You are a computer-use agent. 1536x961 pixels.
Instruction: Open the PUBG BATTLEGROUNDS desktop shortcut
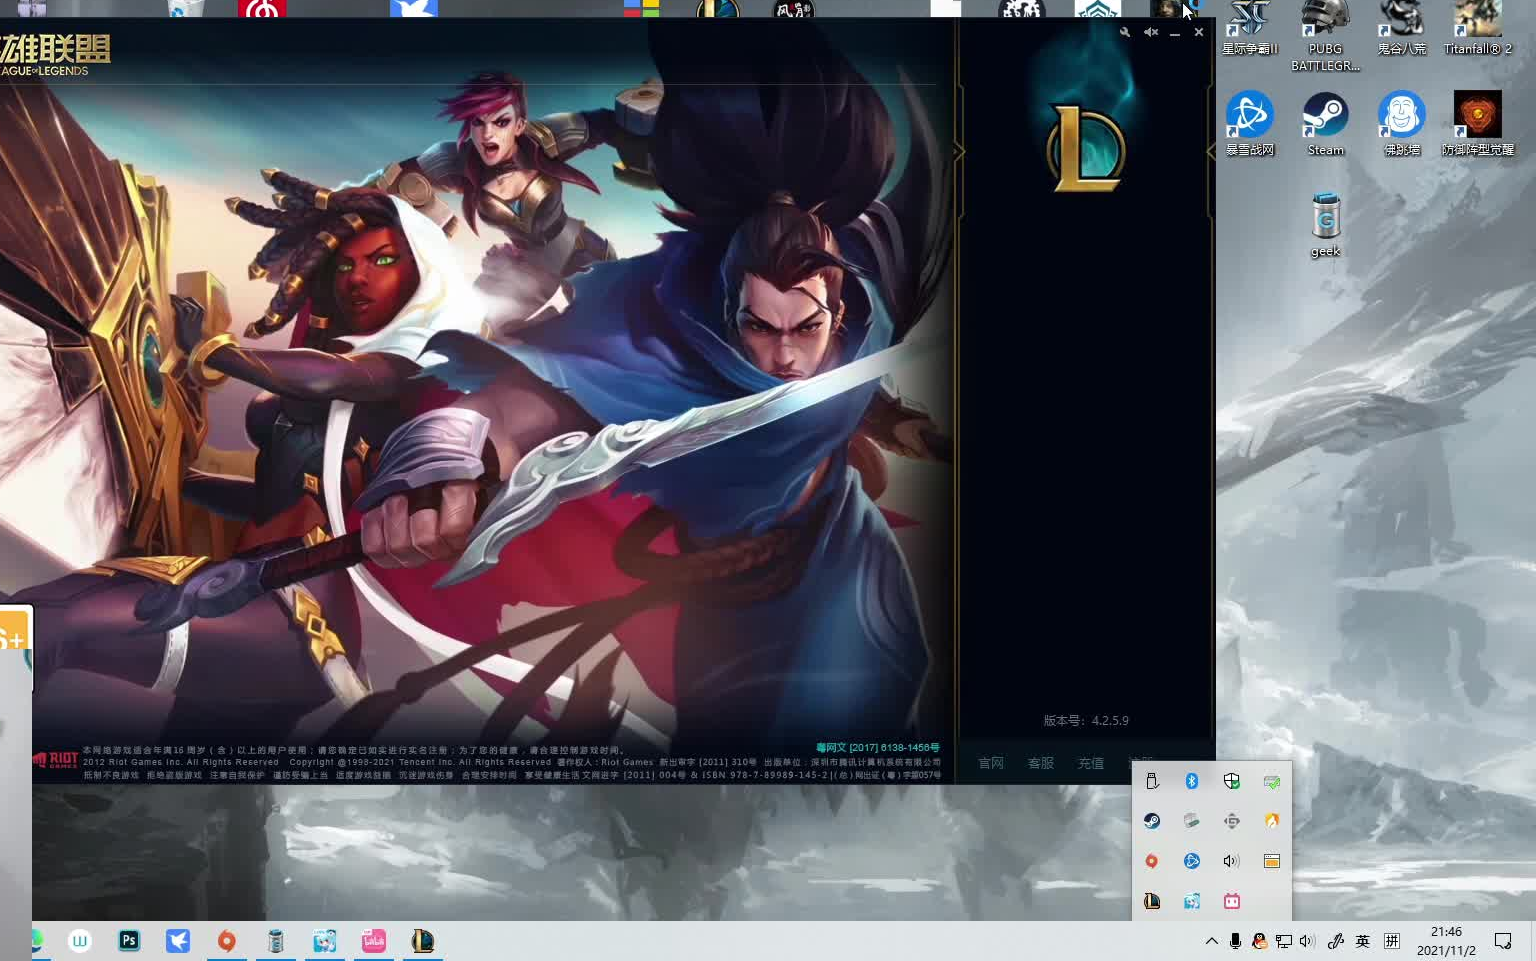point(1326,36)
